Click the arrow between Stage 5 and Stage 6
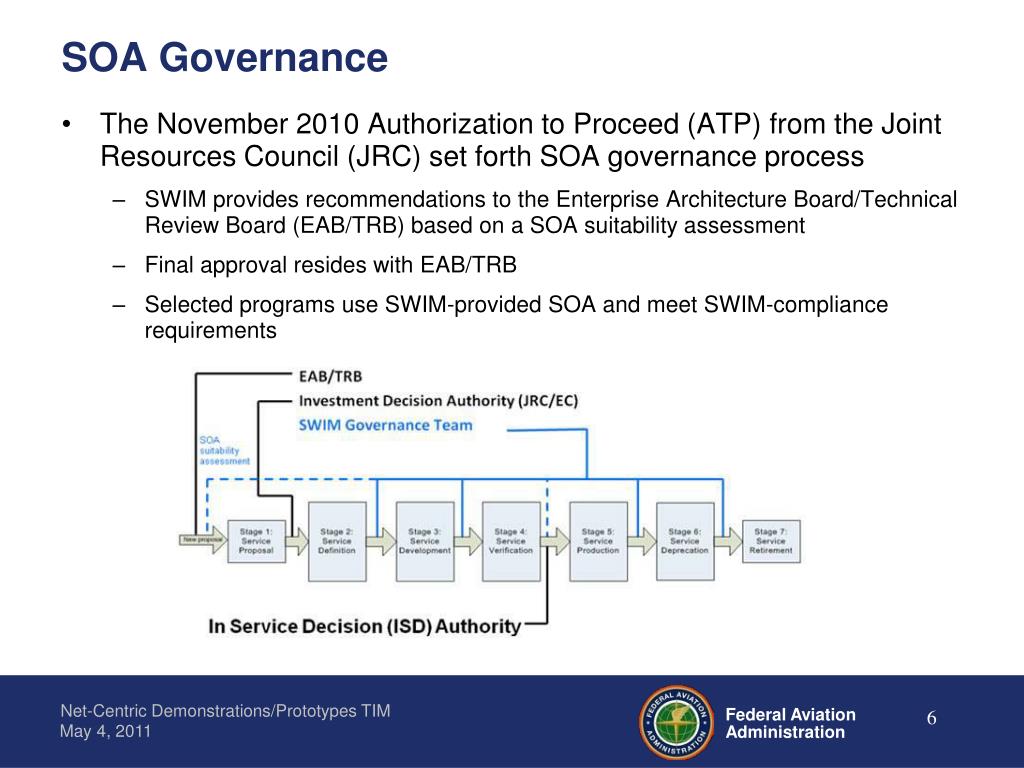The image size is (1024, 768). pos(642,541)
